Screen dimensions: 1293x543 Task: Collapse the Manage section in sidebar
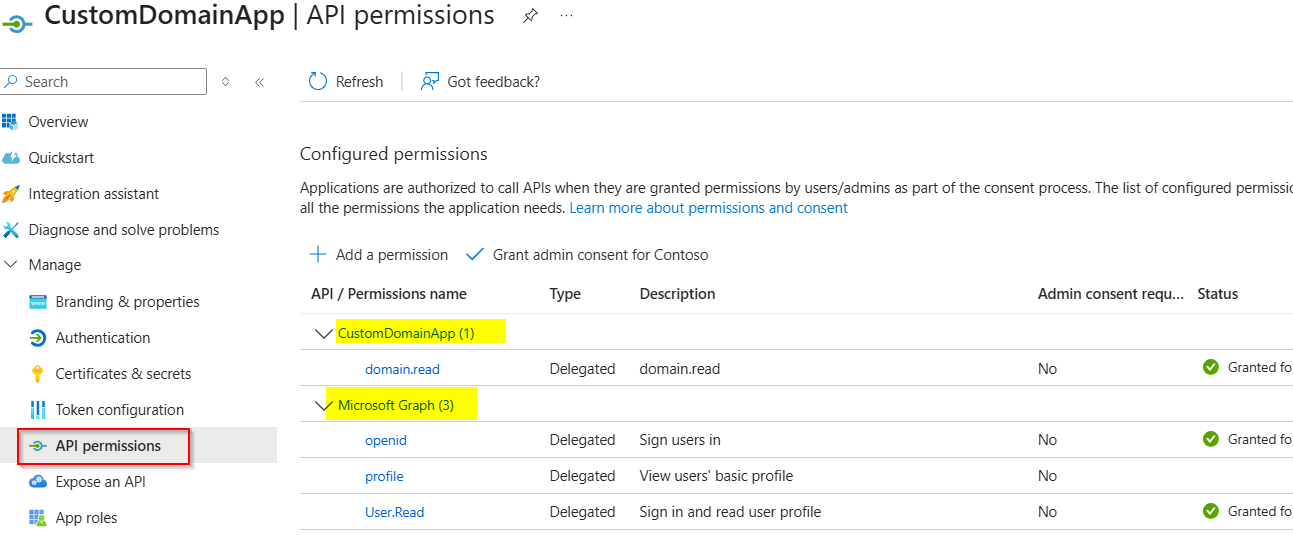11,265
